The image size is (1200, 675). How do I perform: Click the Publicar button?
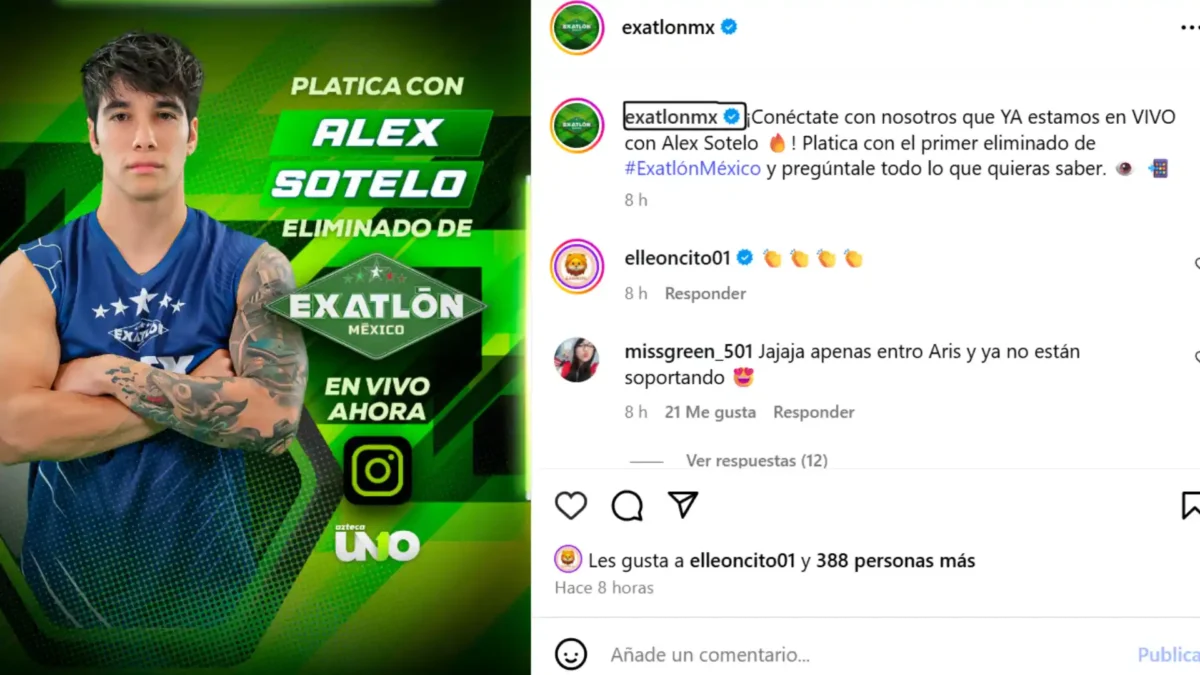pyautogui.click(x=1168, y=655)
